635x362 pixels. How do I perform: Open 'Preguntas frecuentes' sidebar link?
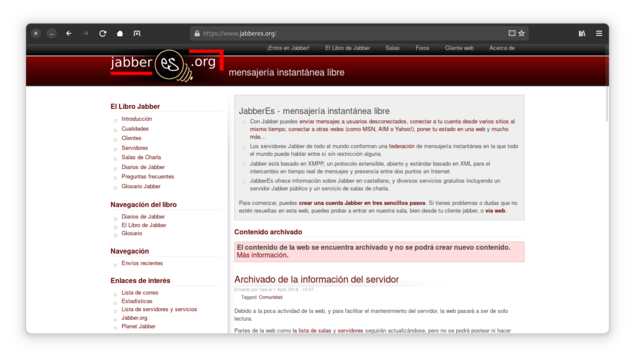pos(147,177)
